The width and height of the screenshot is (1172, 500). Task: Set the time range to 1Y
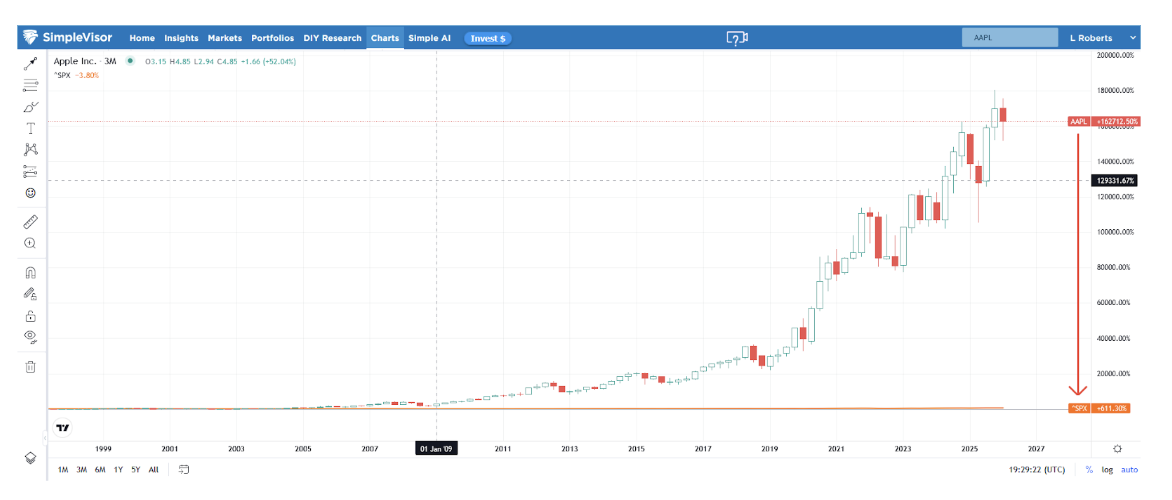tap(118, 469)
